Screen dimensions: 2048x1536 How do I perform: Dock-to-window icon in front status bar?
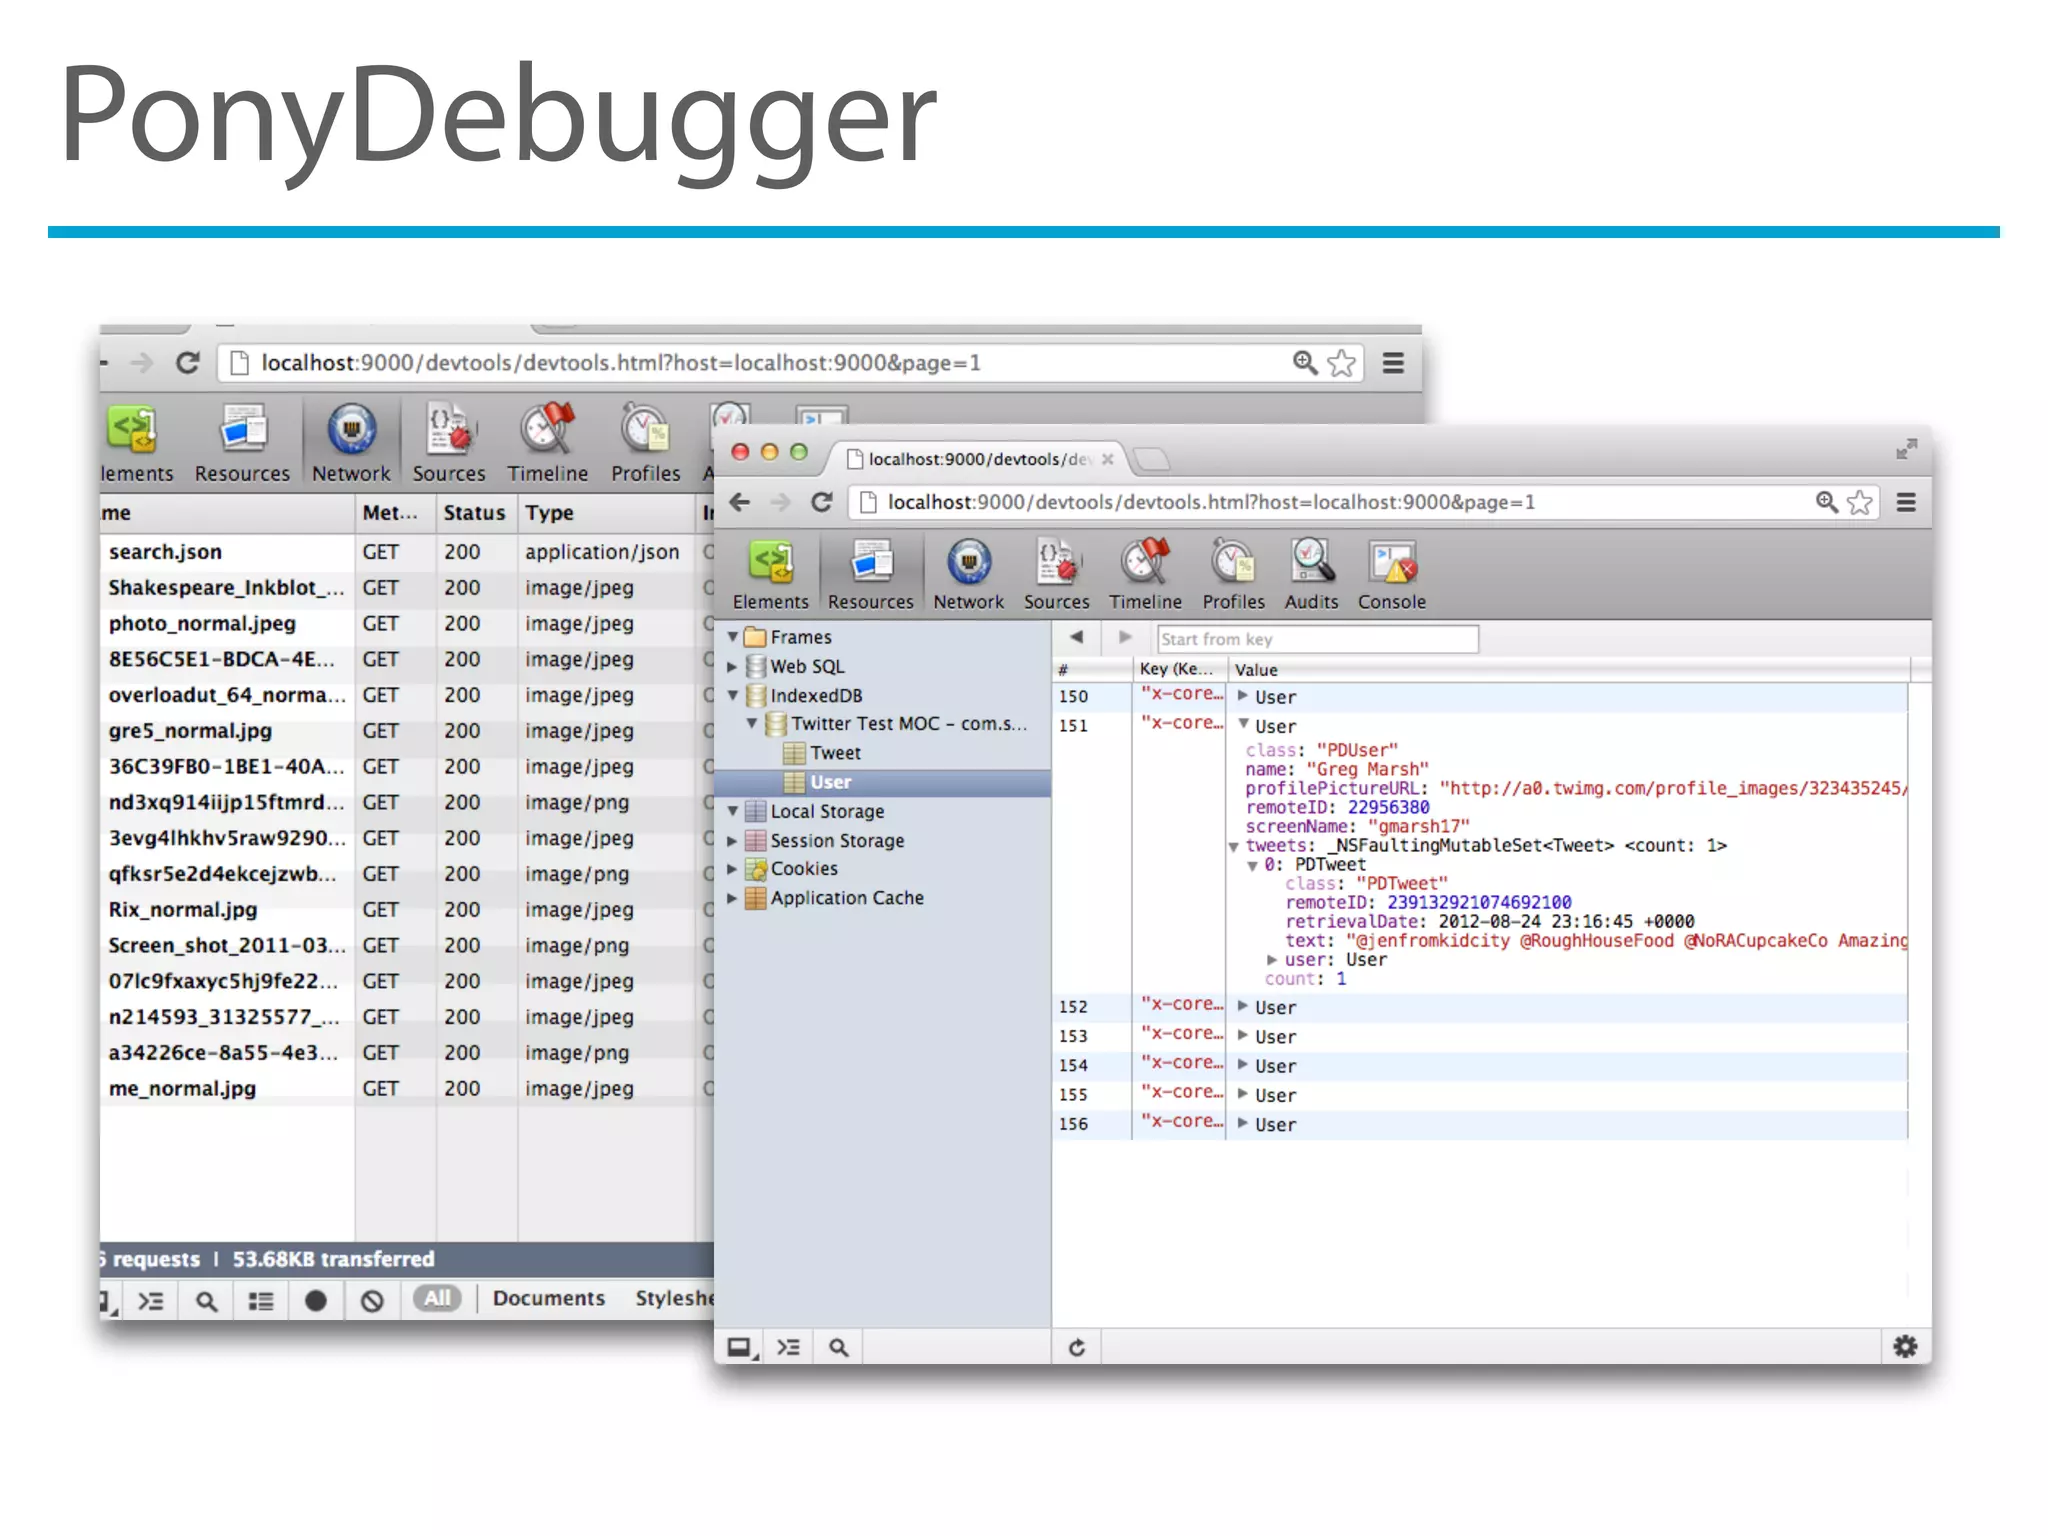[740, 1348]
